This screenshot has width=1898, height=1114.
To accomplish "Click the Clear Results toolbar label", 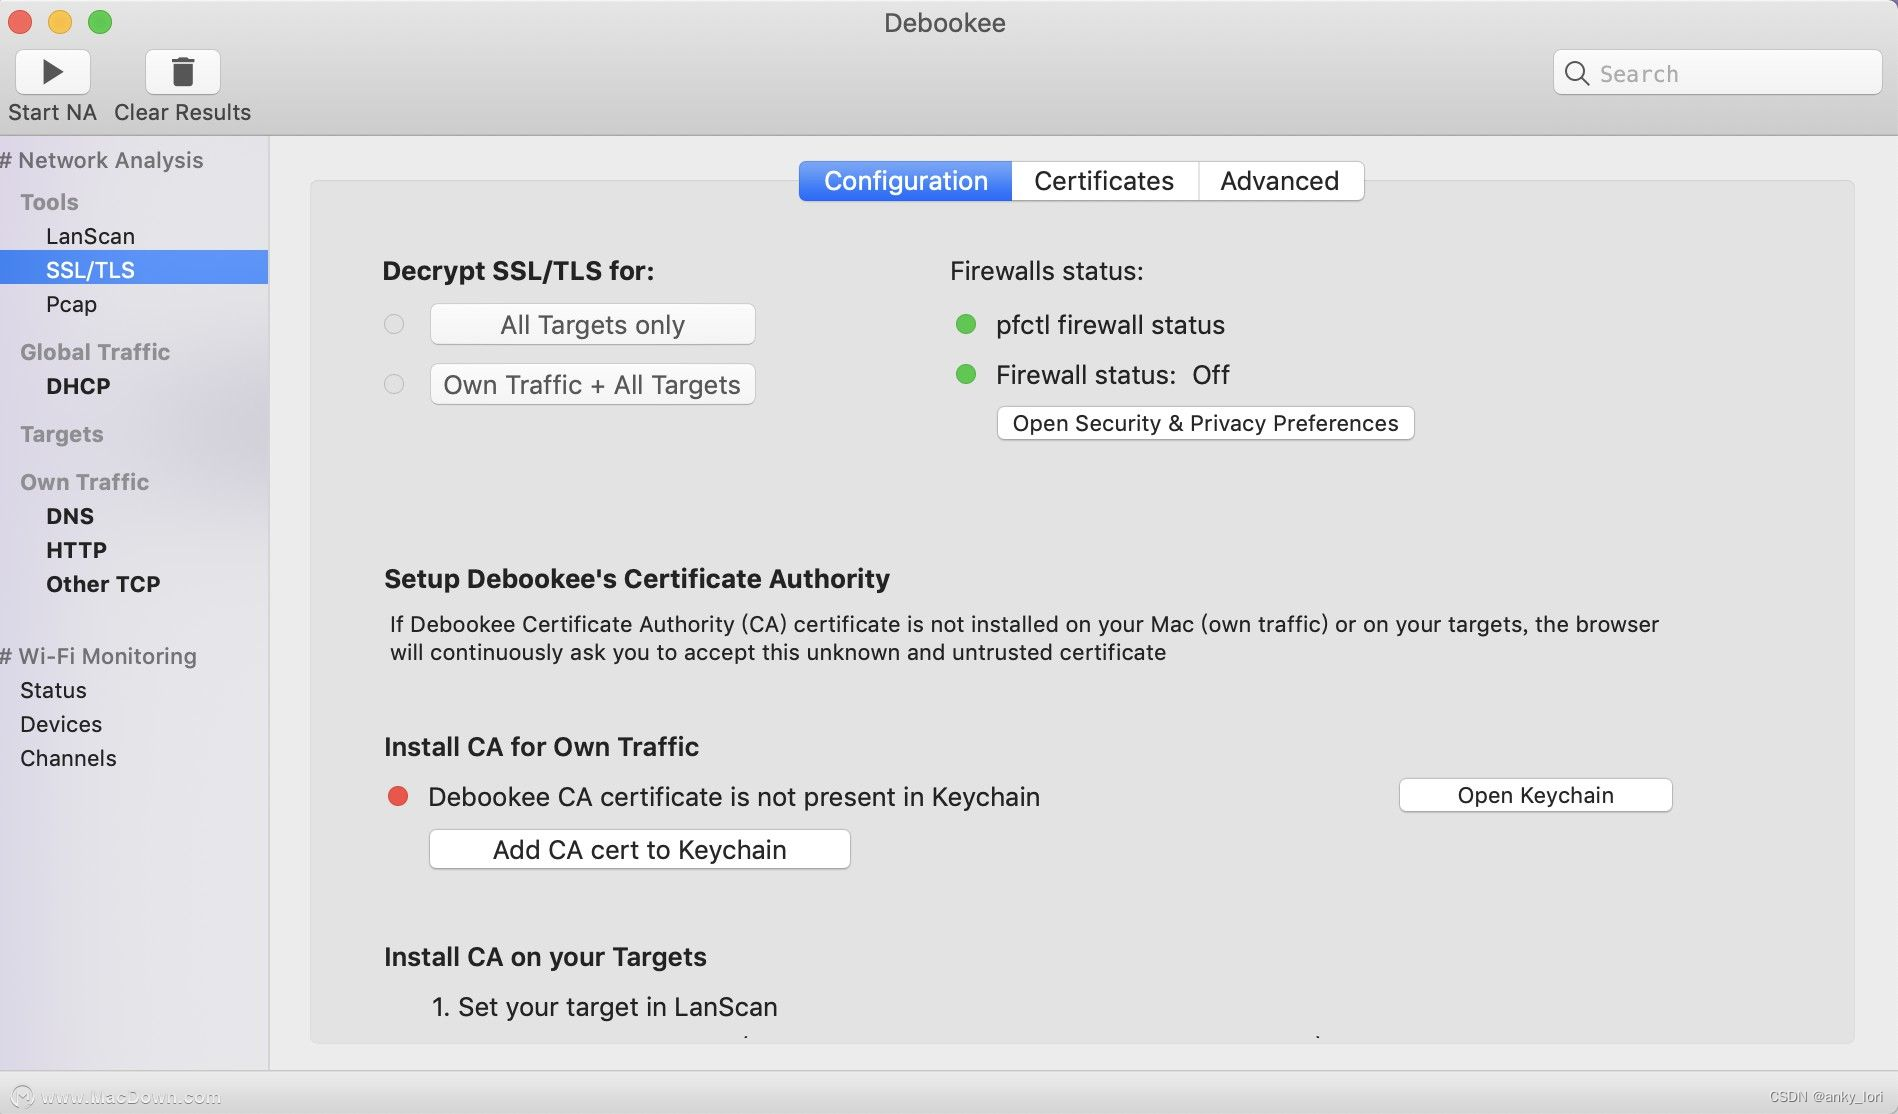I will pyautogui.click(x=182, y=112).
